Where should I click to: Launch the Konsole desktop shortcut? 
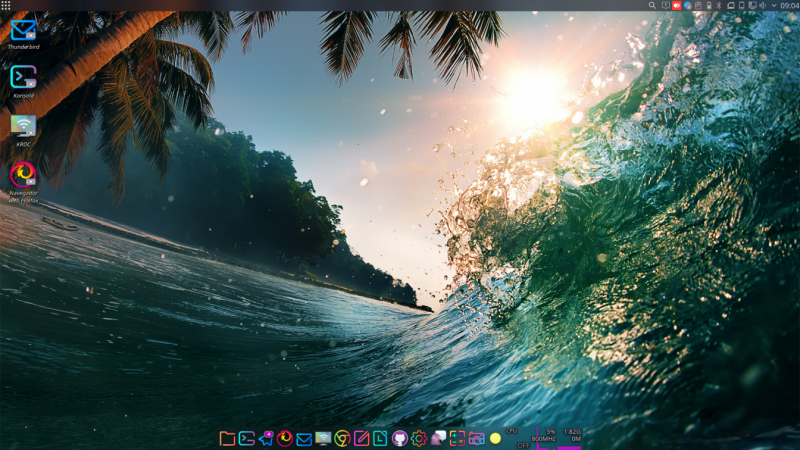[23, 78]
